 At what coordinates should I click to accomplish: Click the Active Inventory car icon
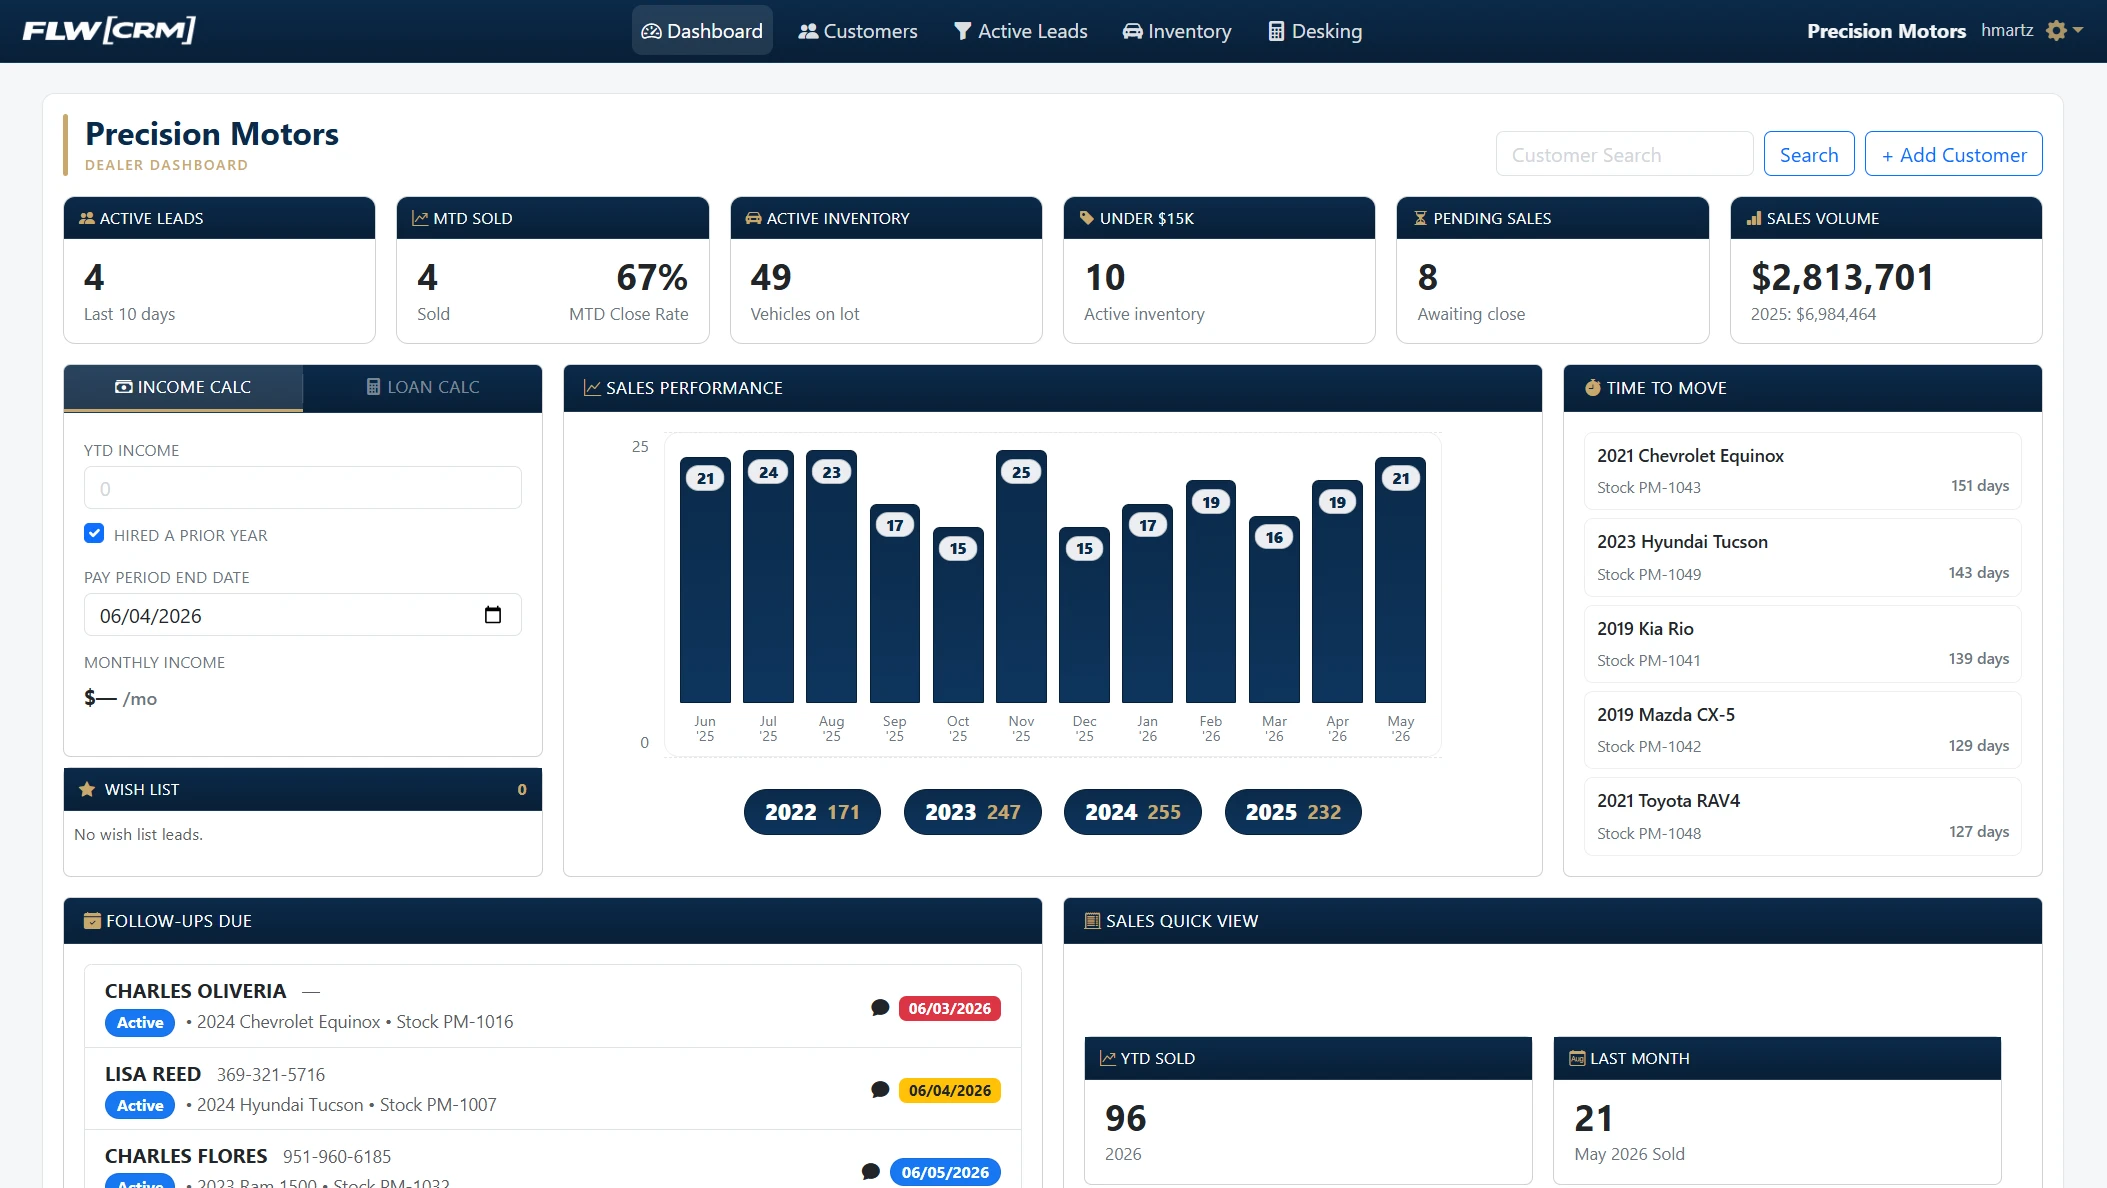tap(753, 218)
